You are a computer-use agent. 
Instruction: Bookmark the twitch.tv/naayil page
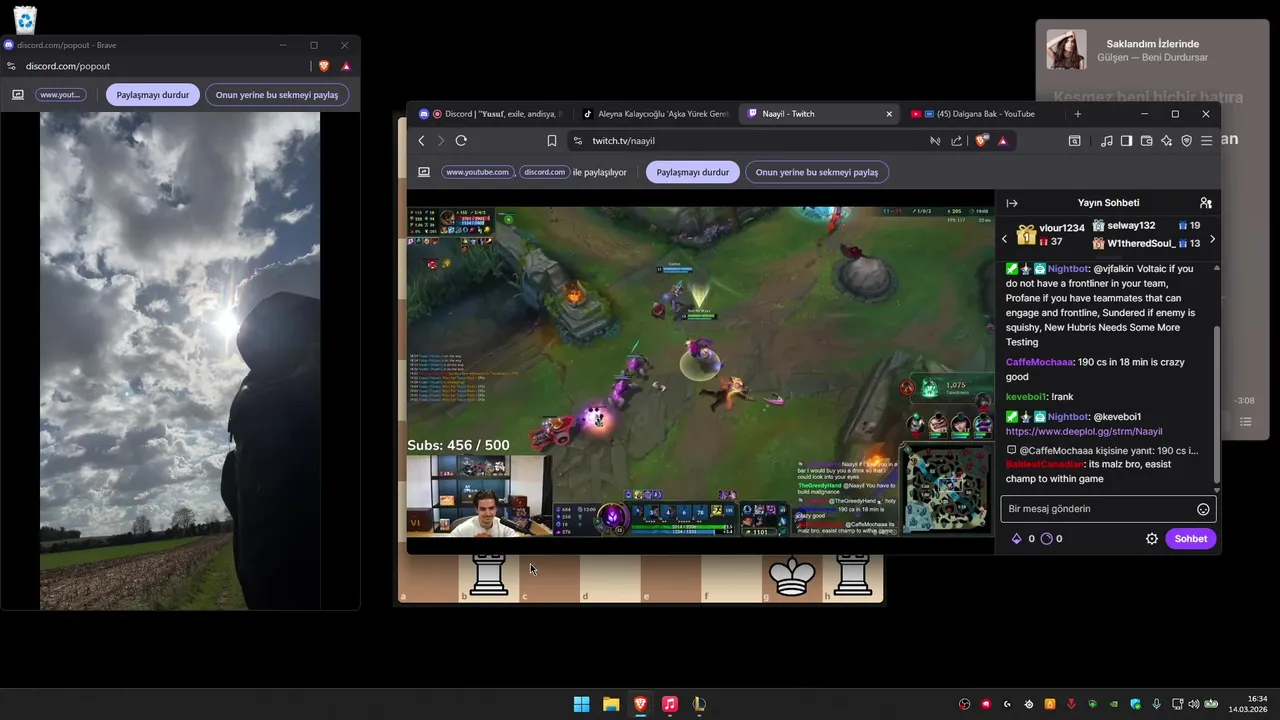(551, 141)
